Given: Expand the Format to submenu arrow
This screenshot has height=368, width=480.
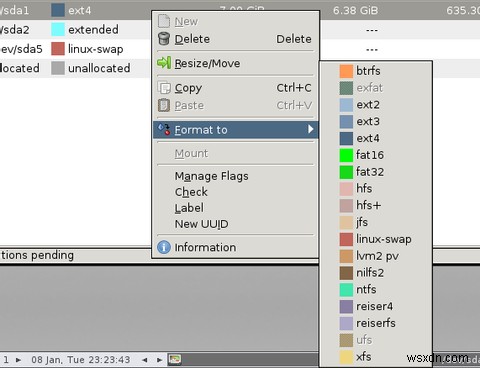Looking at the screenshot, I should pyautogui.click(x=311, y=129).
